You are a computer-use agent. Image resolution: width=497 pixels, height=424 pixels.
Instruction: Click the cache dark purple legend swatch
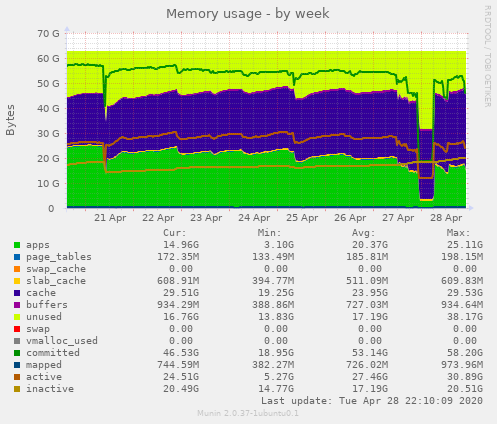[x=17, y=293]
